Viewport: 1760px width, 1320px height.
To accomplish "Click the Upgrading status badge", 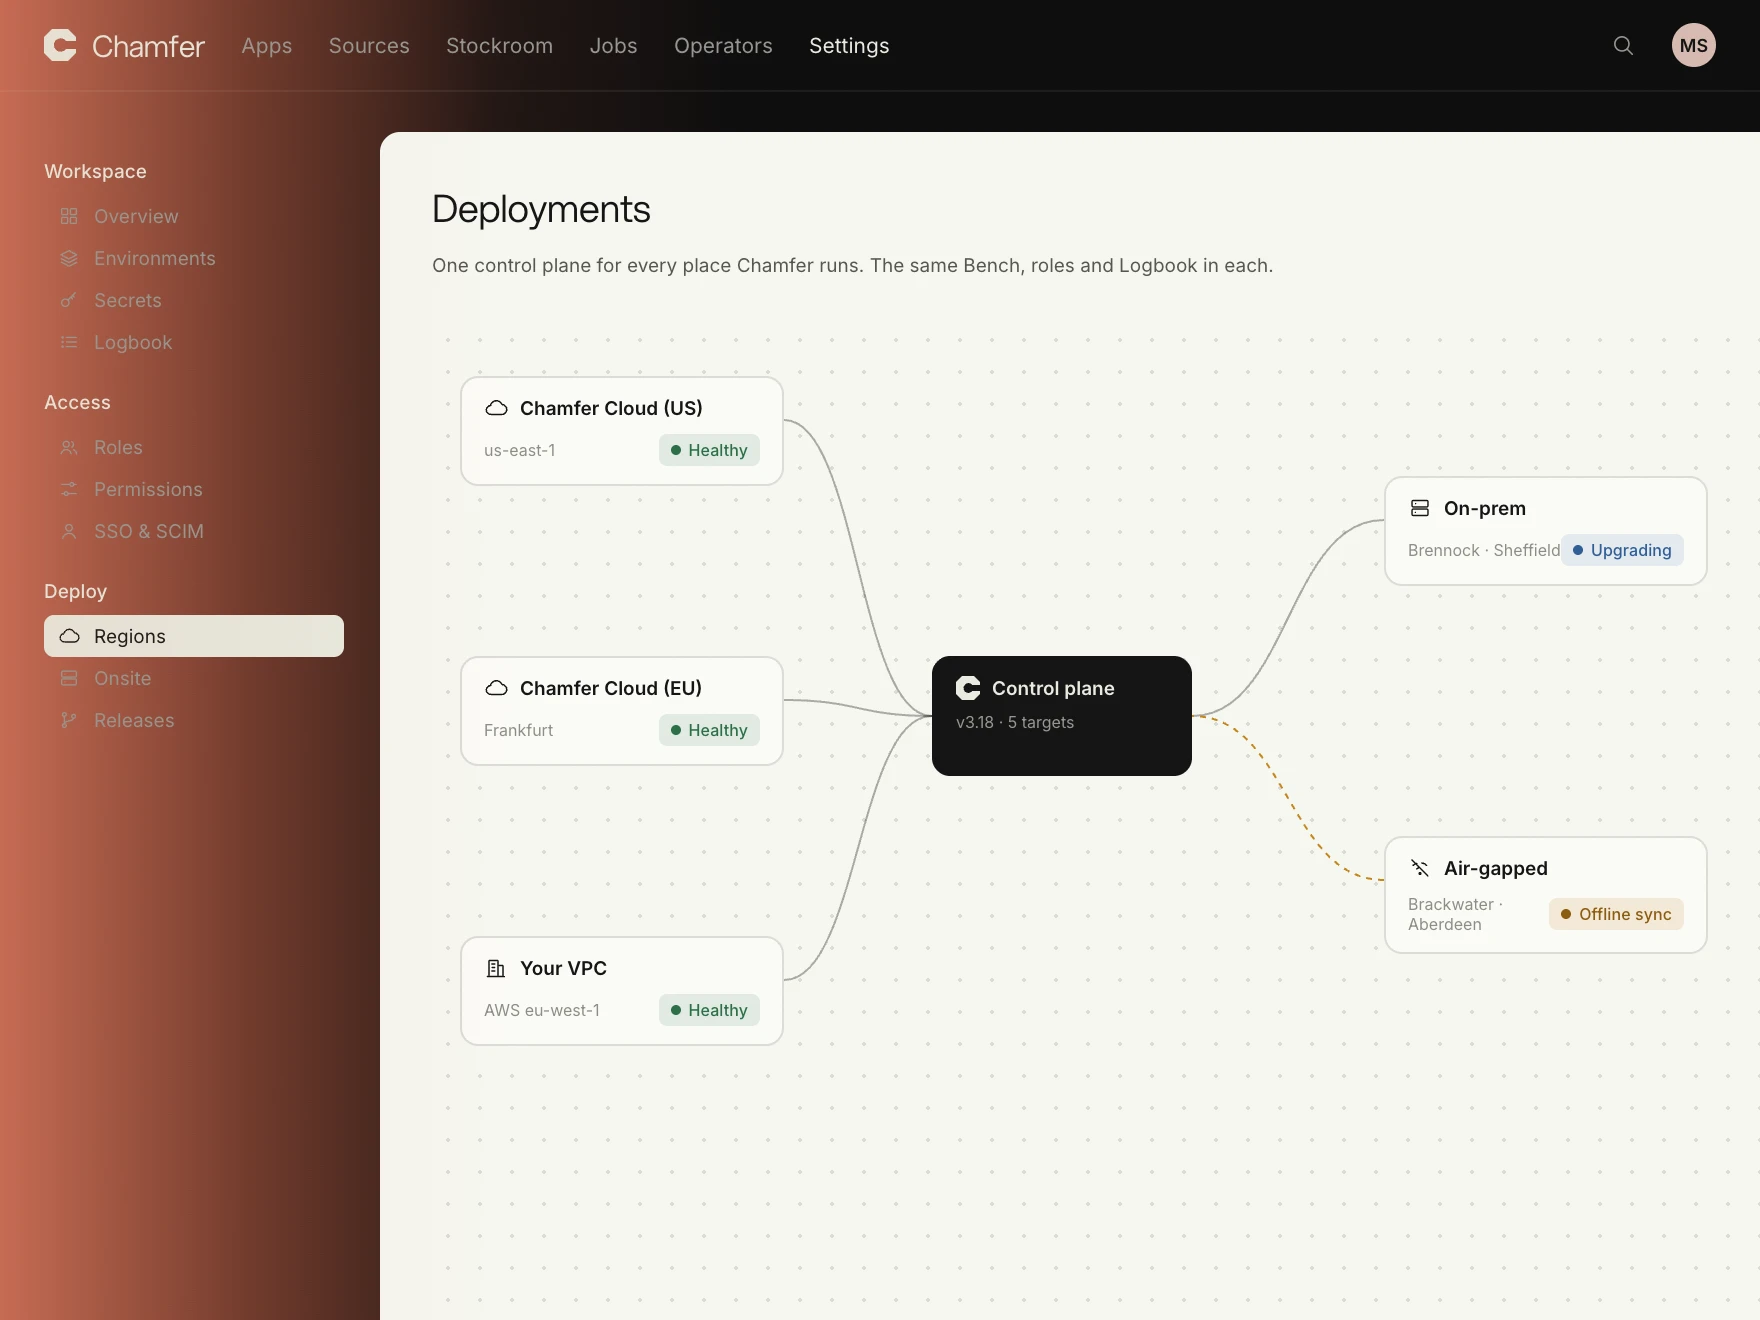I will point(1622,550).
